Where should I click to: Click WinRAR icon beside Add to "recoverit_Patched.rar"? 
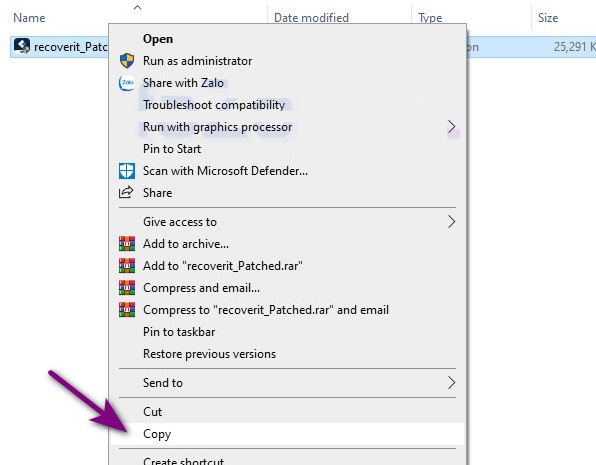pos(127,266)
